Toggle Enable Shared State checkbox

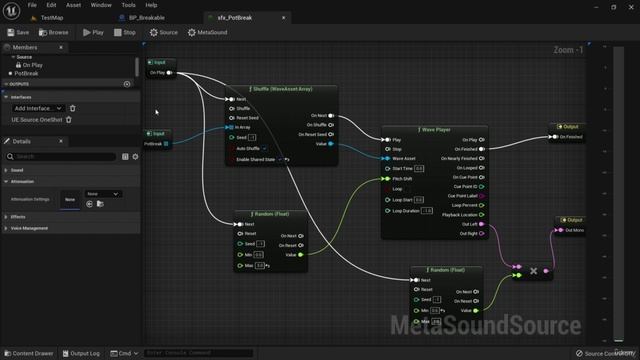tap(280, 160)
